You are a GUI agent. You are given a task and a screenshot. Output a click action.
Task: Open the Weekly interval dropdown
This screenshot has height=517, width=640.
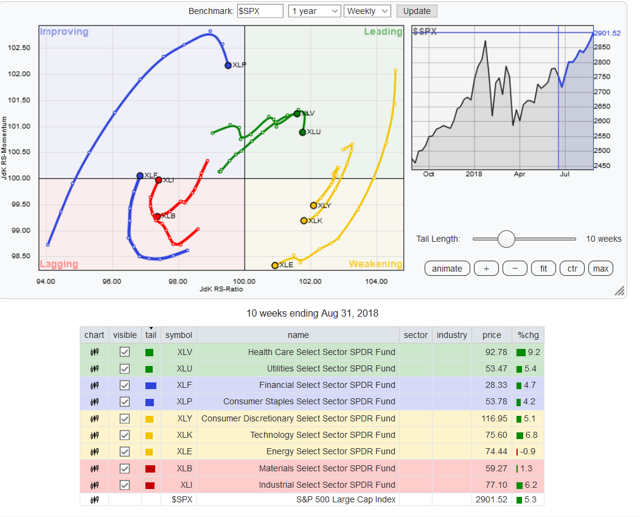pyautogui.click(x=367, y=11)
